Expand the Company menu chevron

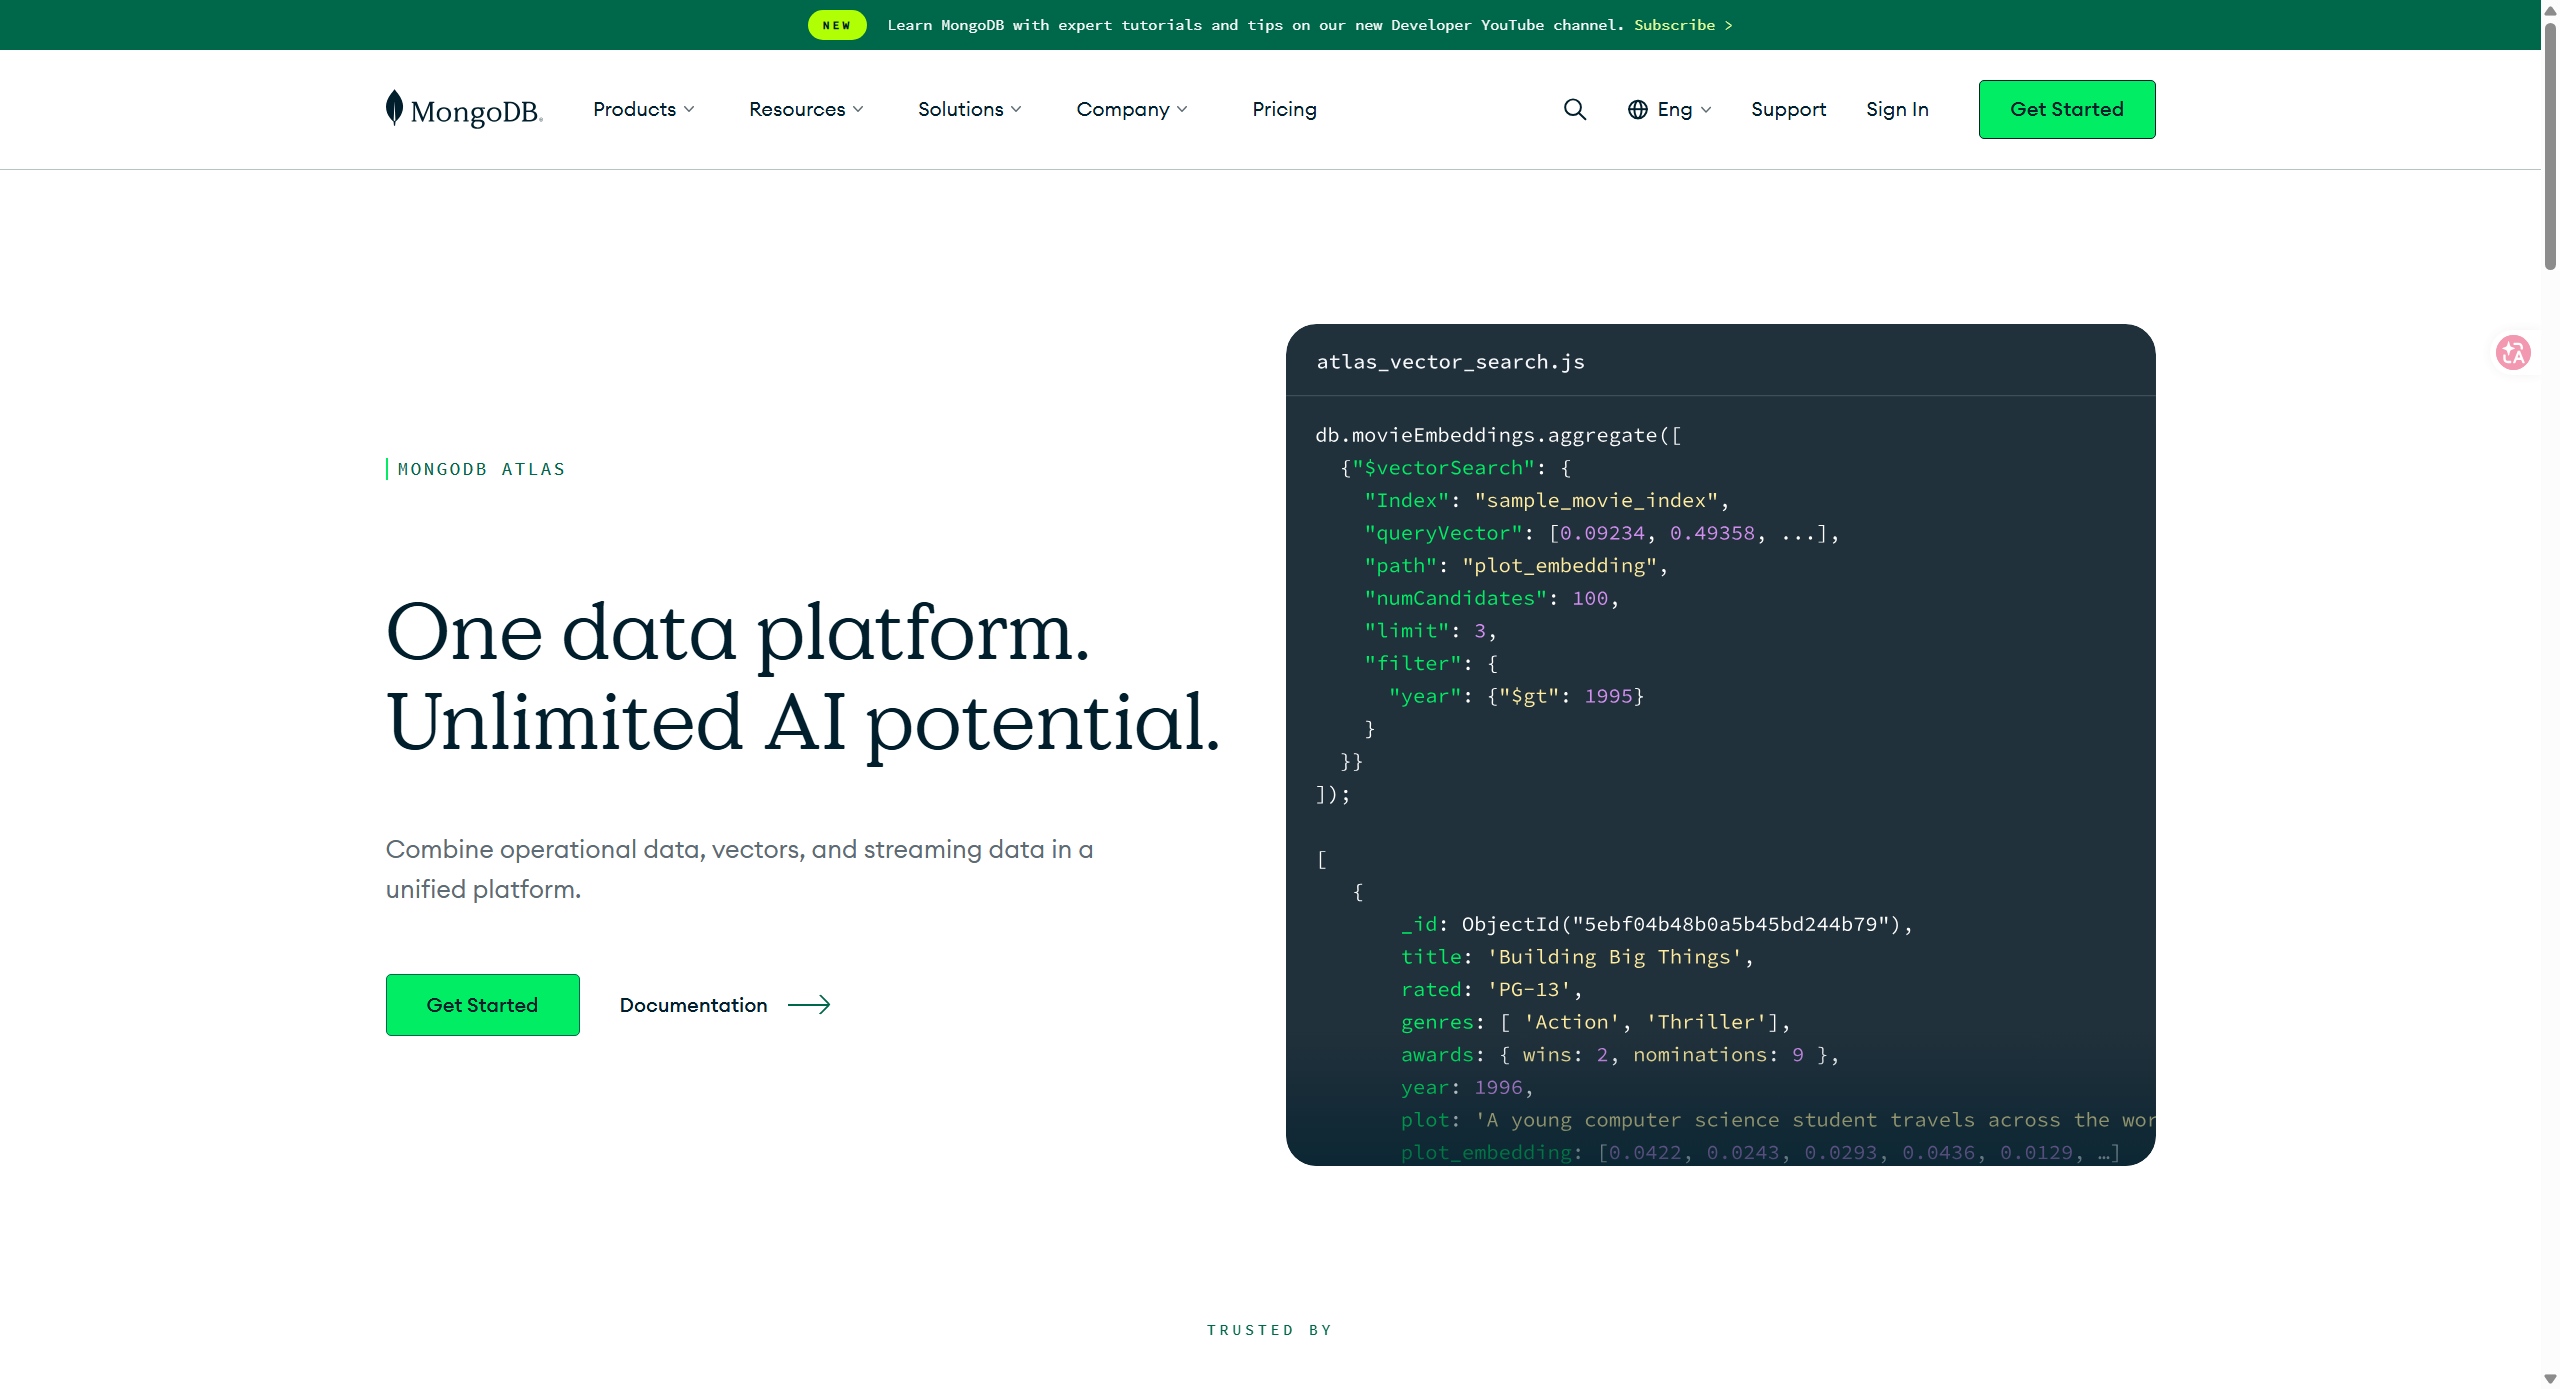[1182, 109]
